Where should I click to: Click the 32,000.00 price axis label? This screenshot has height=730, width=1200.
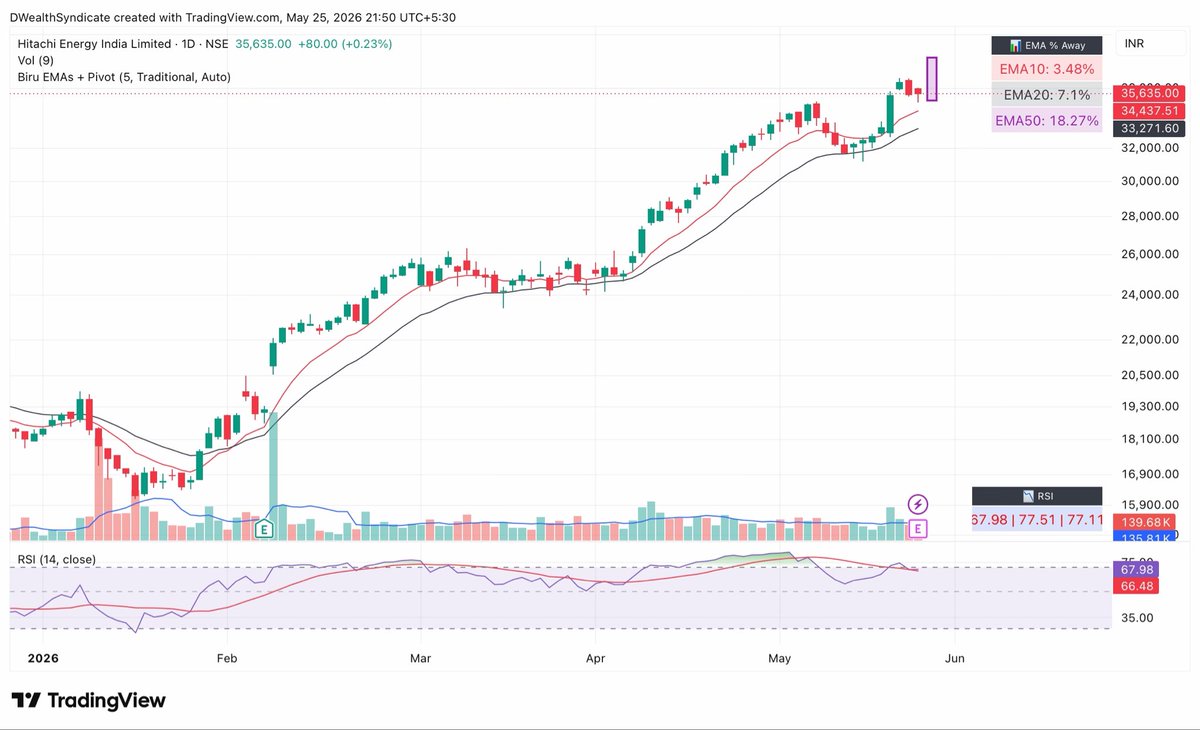coord(1150,148)
